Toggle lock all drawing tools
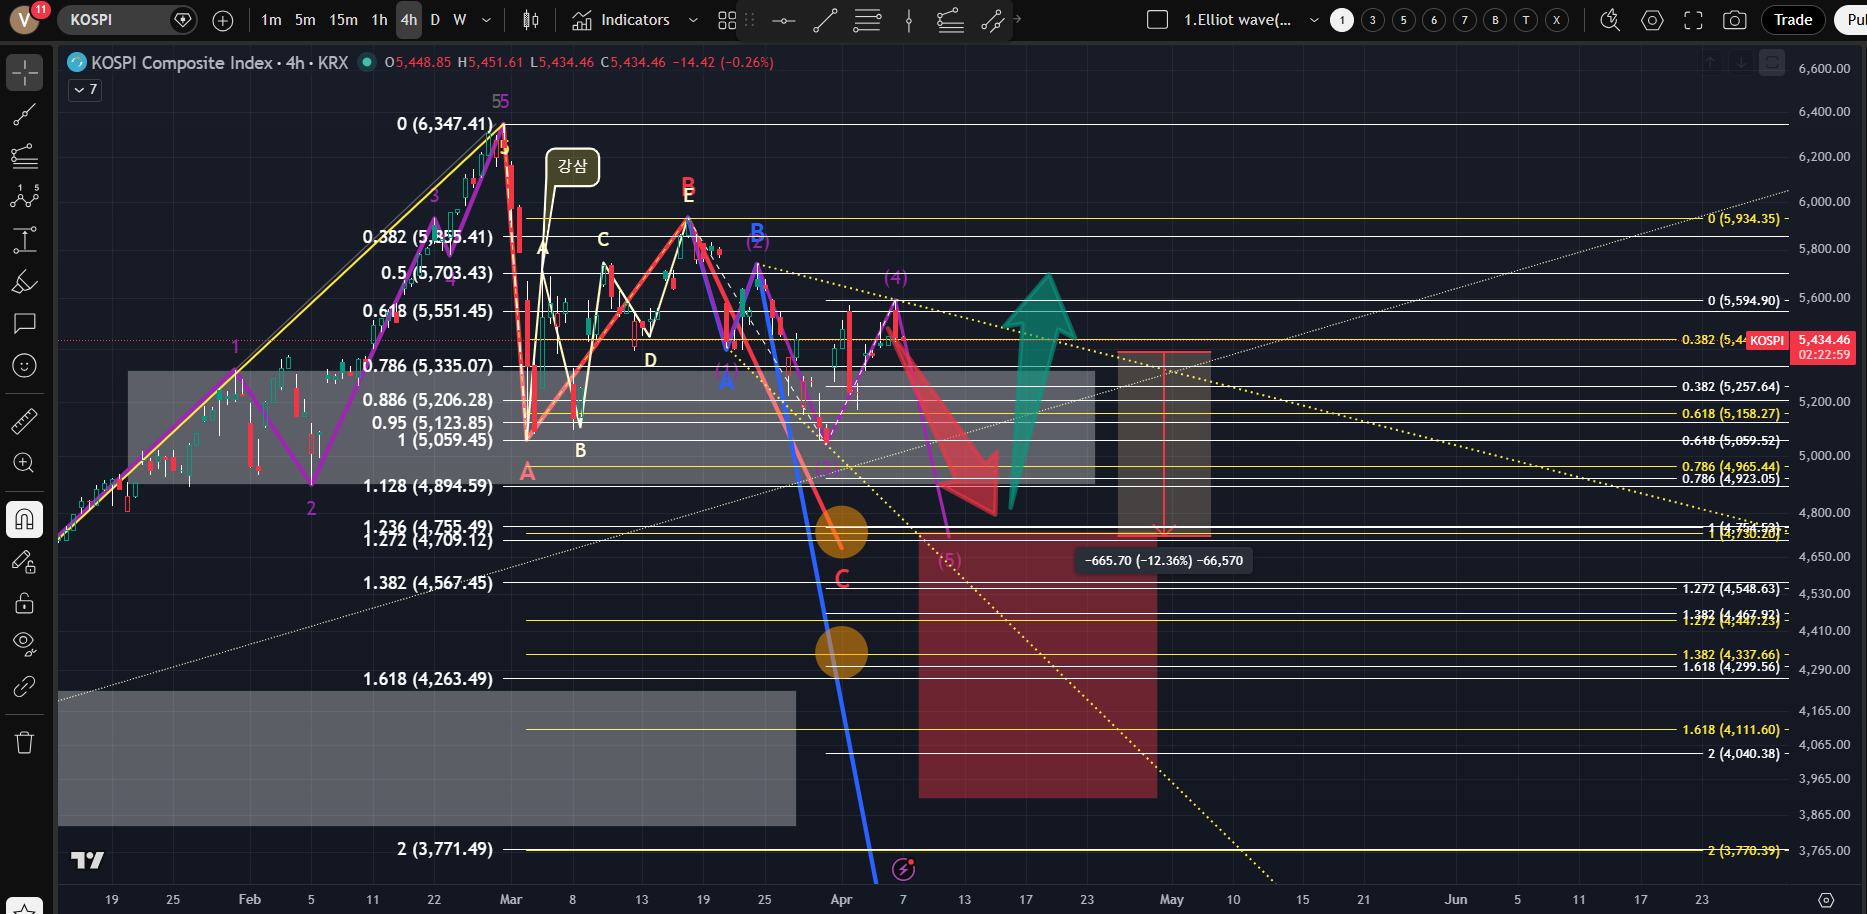The height and width of the screenshot is (914, 1867). (24, 603)
